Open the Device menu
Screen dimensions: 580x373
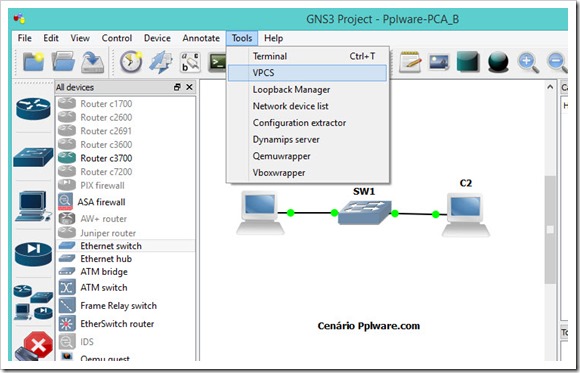coord(157,38)
